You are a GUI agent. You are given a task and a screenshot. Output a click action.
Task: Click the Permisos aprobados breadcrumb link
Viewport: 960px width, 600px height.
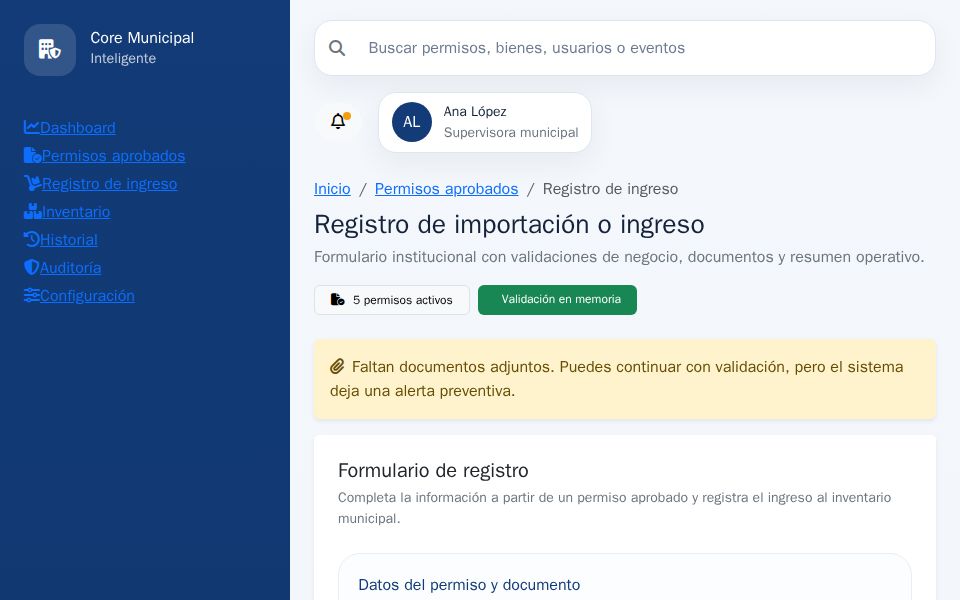tap(446, 189)
